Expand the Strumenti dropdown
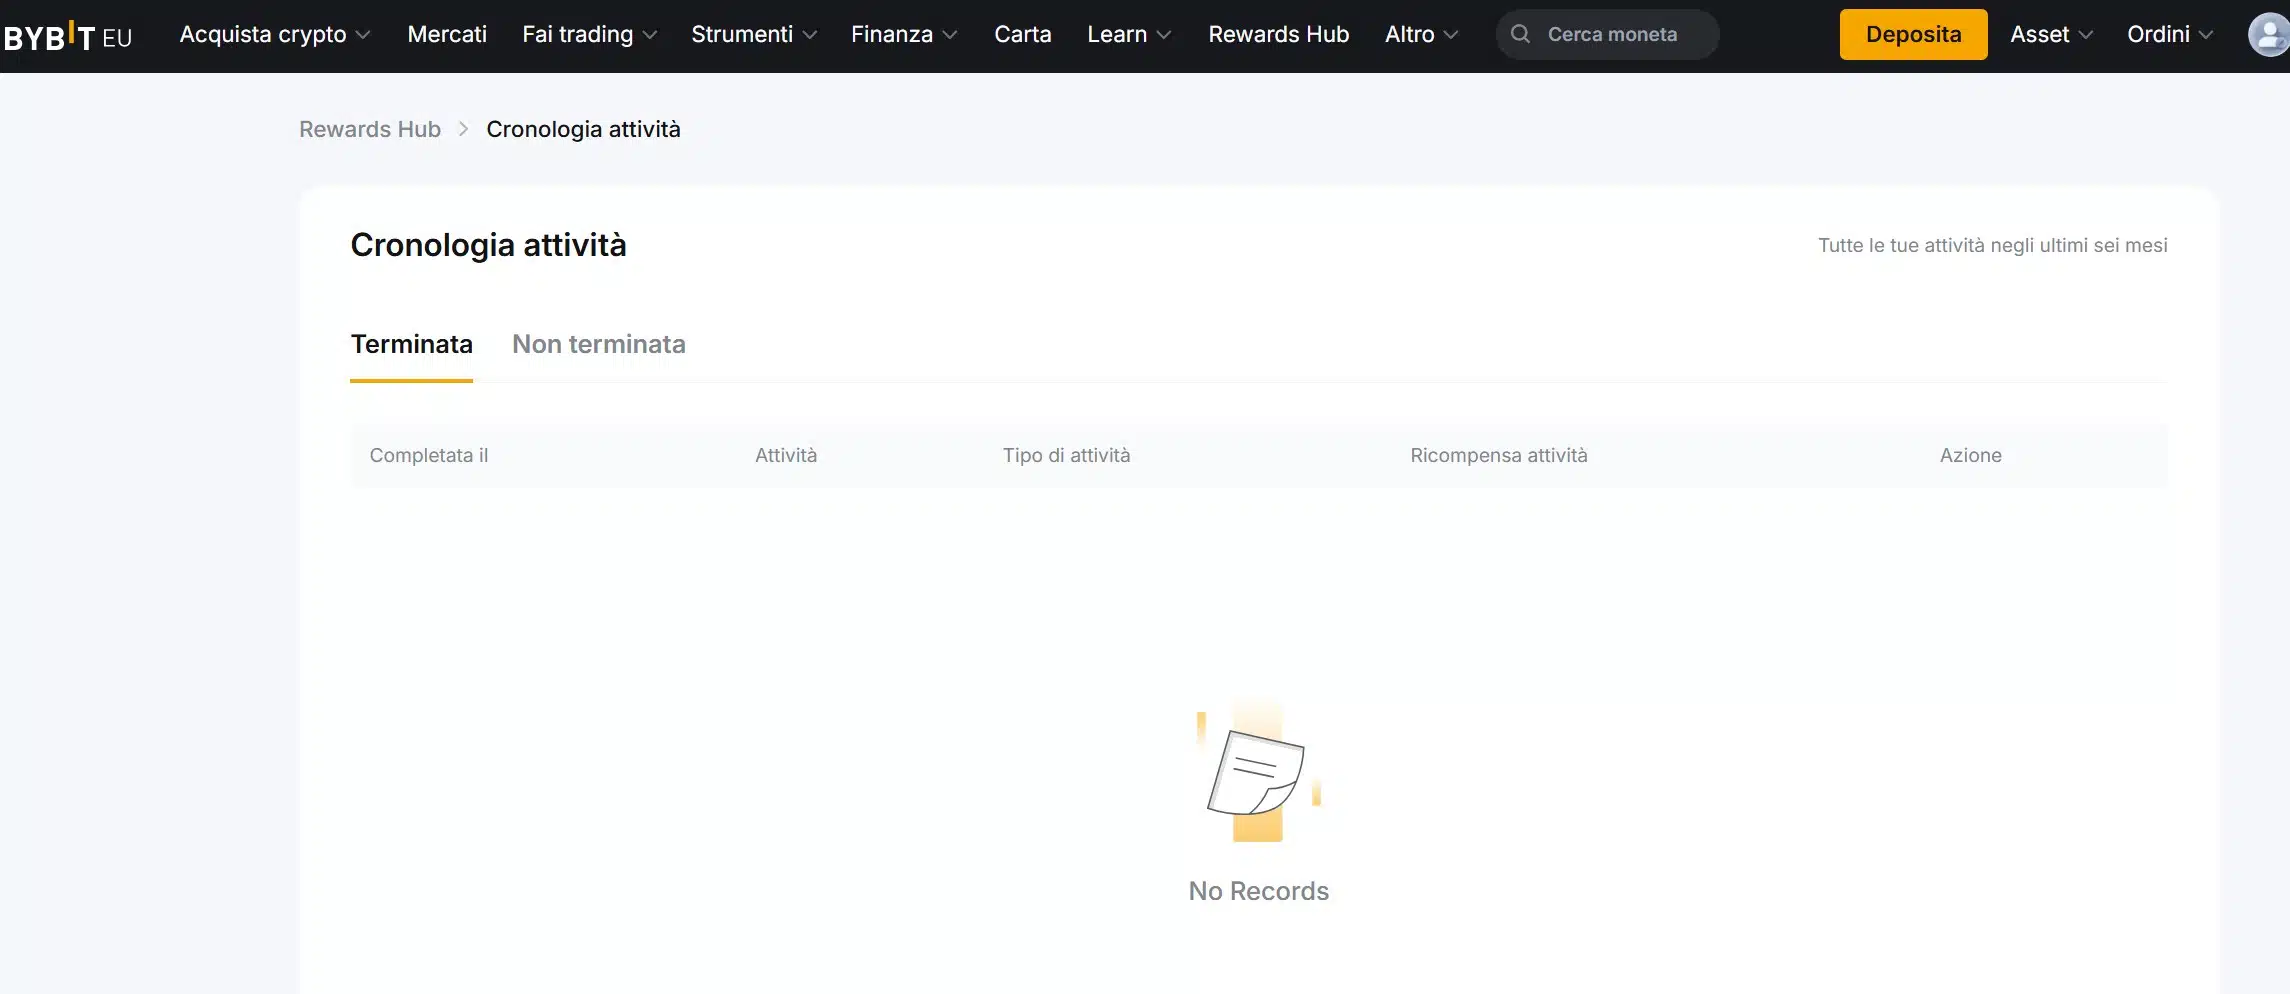This screenshot has height=994, width=2290. tap(754, 34)
